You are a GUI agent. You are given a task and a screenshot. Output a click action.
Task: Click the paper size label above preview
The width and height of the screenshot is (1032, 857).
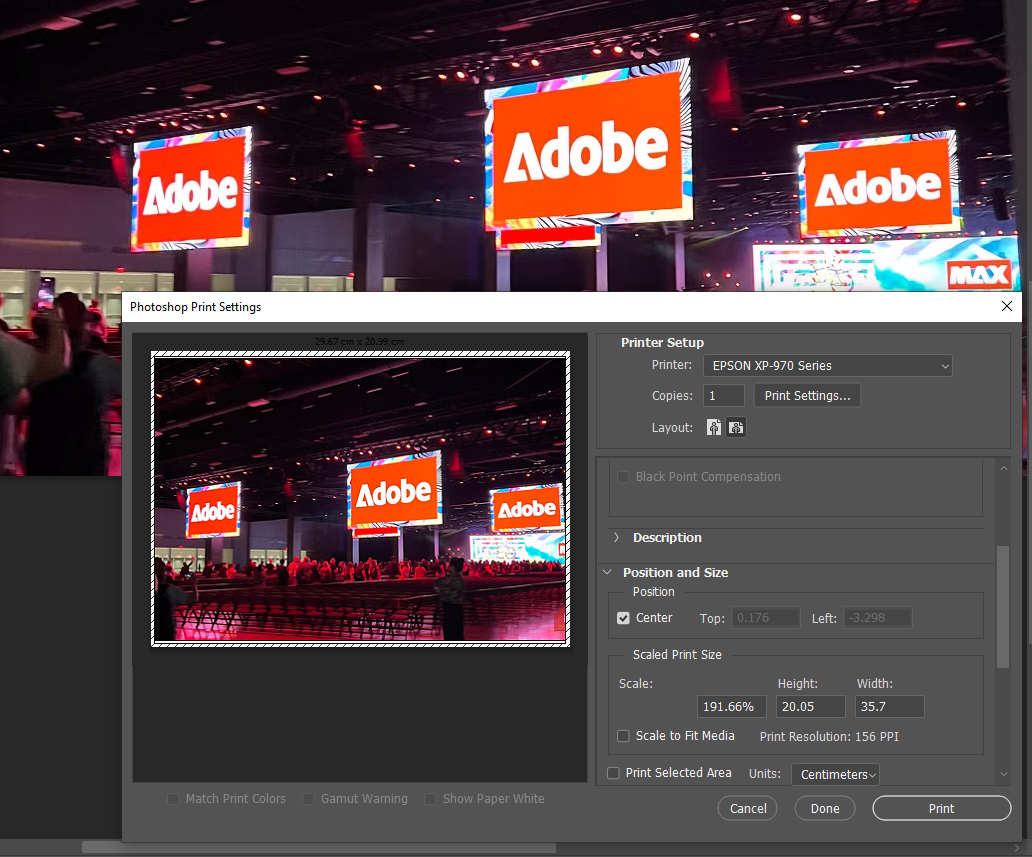(359, 342)
